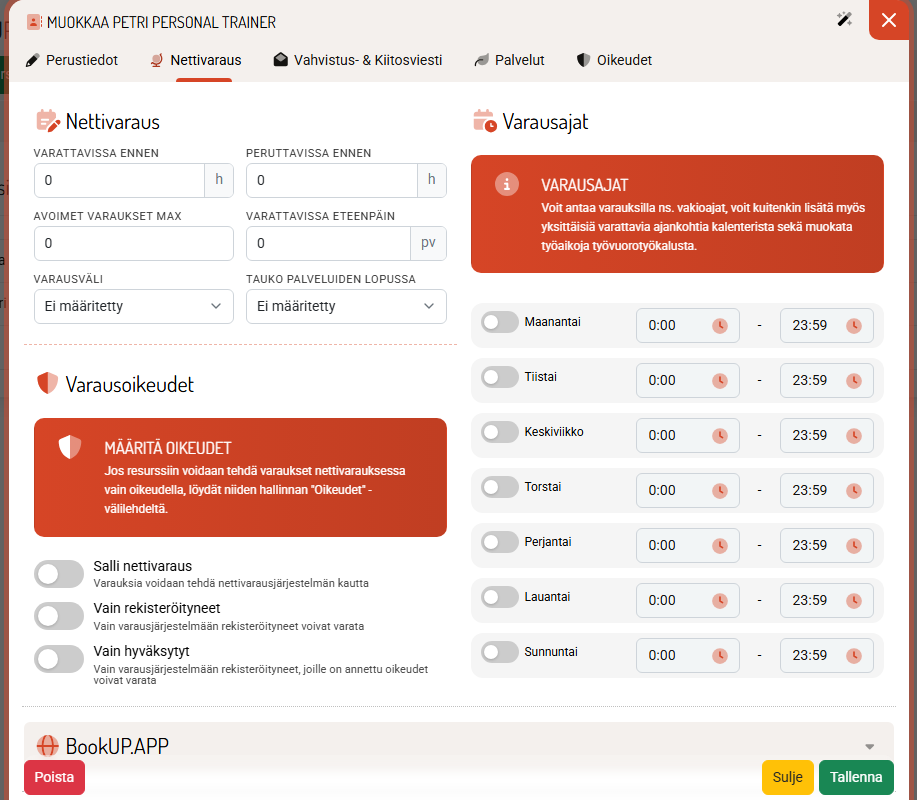The height and width of the screenshot is (800, 917).
Task: Click the Varattavissa eteenpäin input field
Action: pyautogui.click(x=328, y=243)
